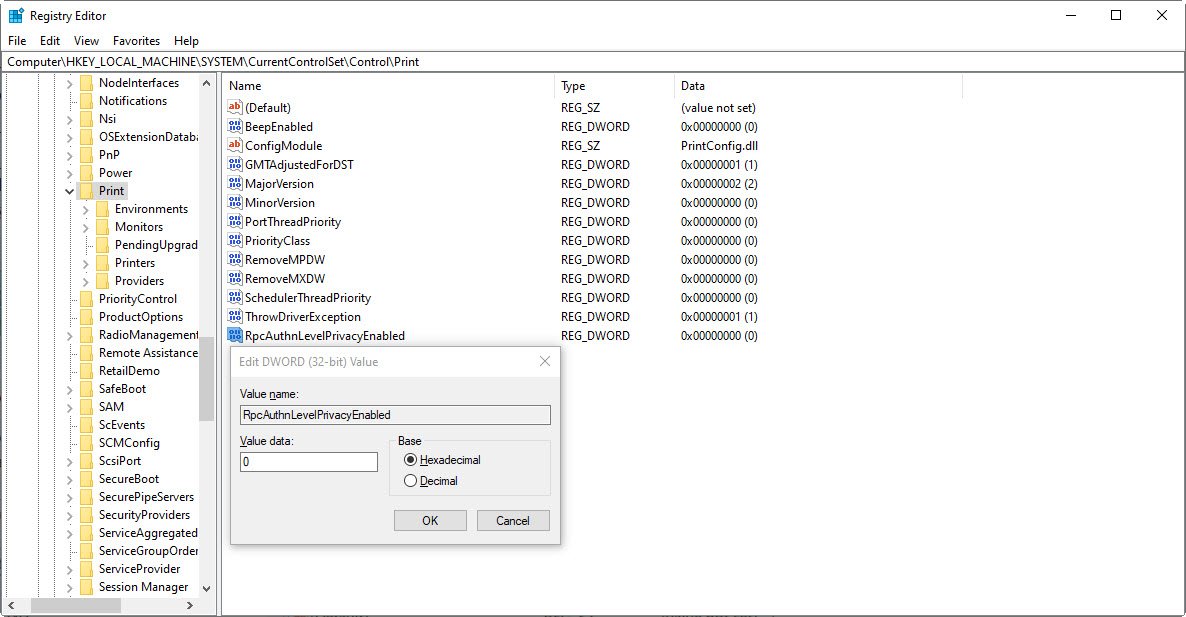Expand the Providers subkey
The width and height of the screenshot is (1186, 617).
[85, 281]
